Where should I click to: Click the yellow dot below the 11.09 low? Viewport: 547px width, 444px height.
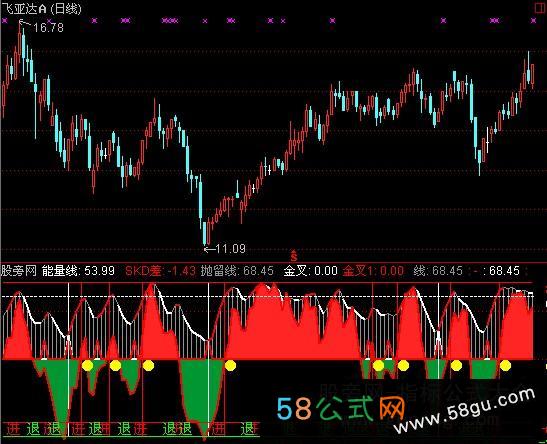pyautogui.click(x=230, y=366)
